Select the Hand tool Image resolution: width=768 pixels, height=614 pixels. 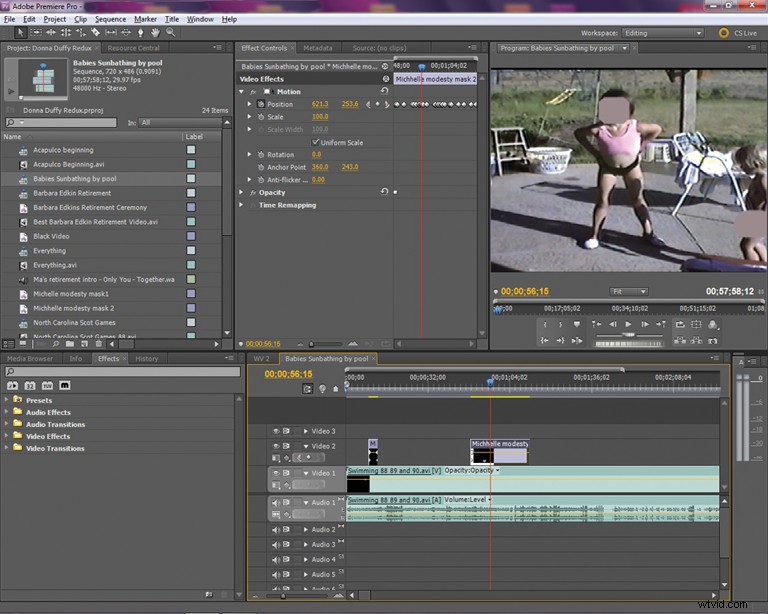click(155, 32)
